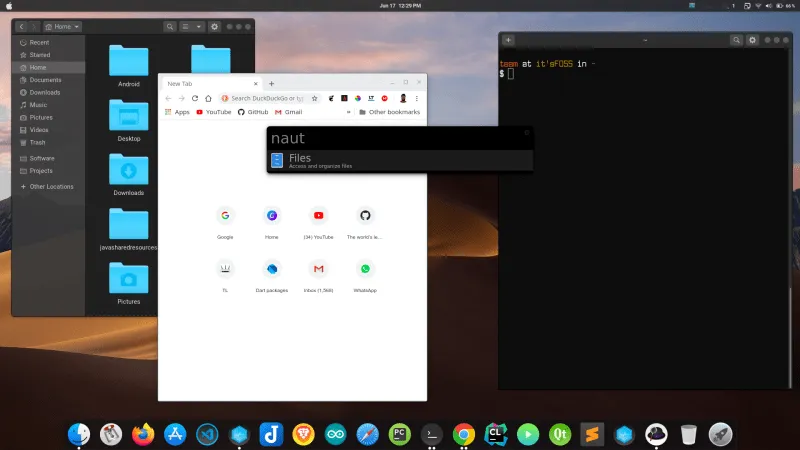Open a new tab in the terminal
The image size is (800, 450).
[x=509, y=40]
